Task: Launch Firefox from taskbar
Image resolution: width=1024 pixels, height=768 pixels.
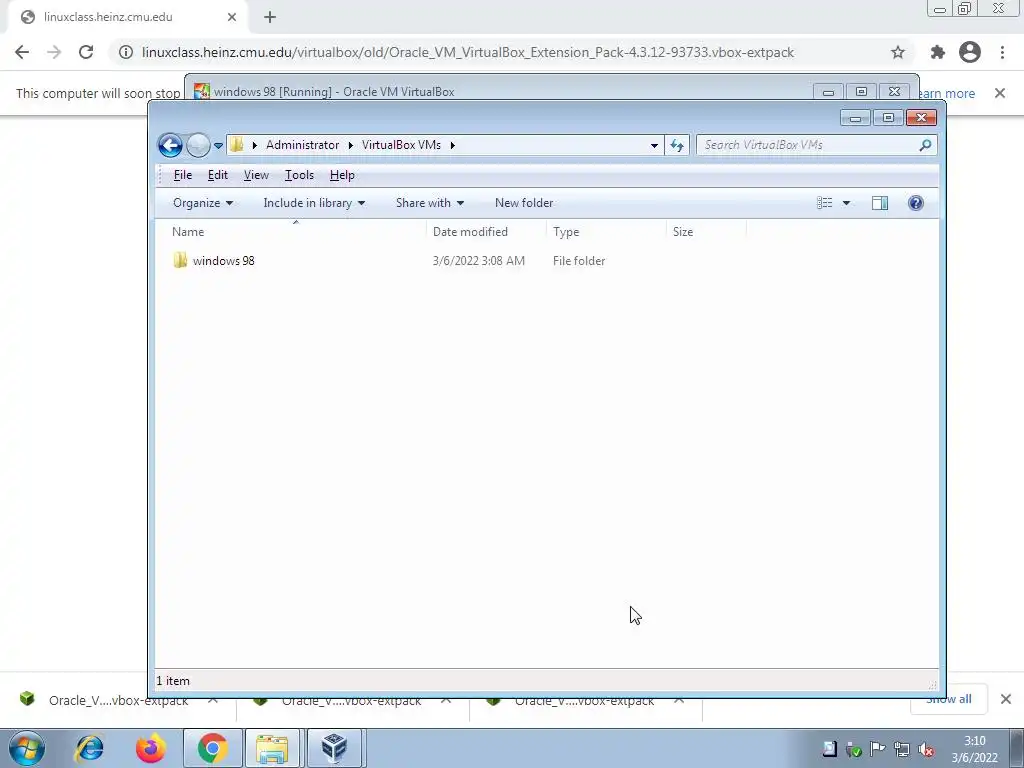Action: click(150, 748)
